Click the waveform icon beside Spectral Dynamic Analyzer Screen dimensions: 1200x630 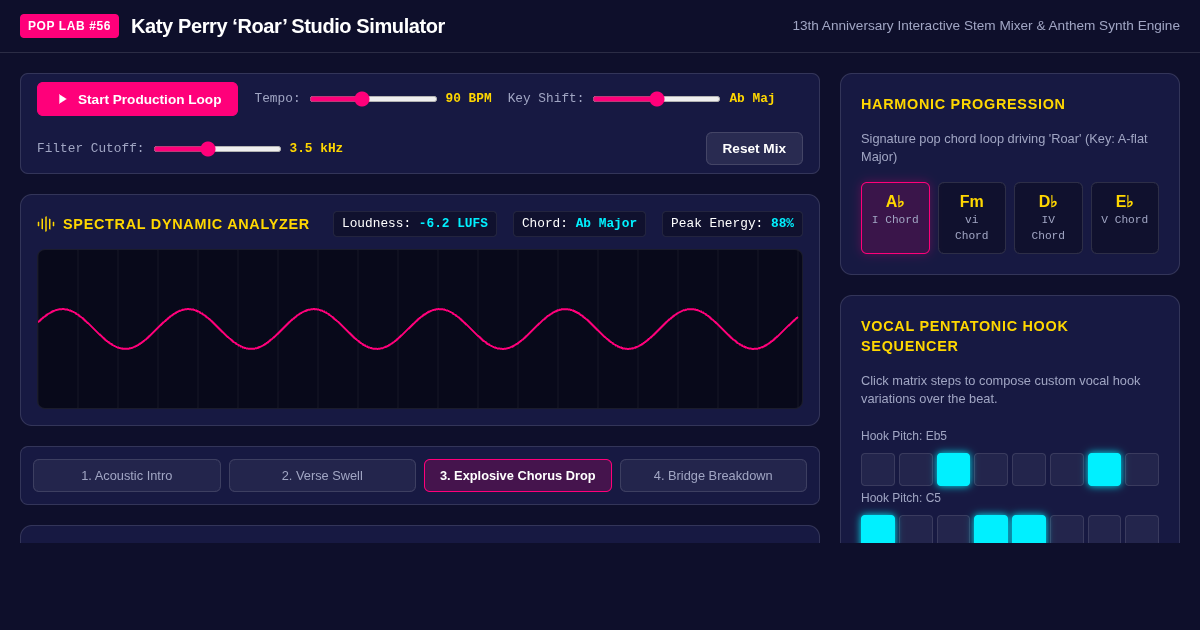[x=46, y=224]
